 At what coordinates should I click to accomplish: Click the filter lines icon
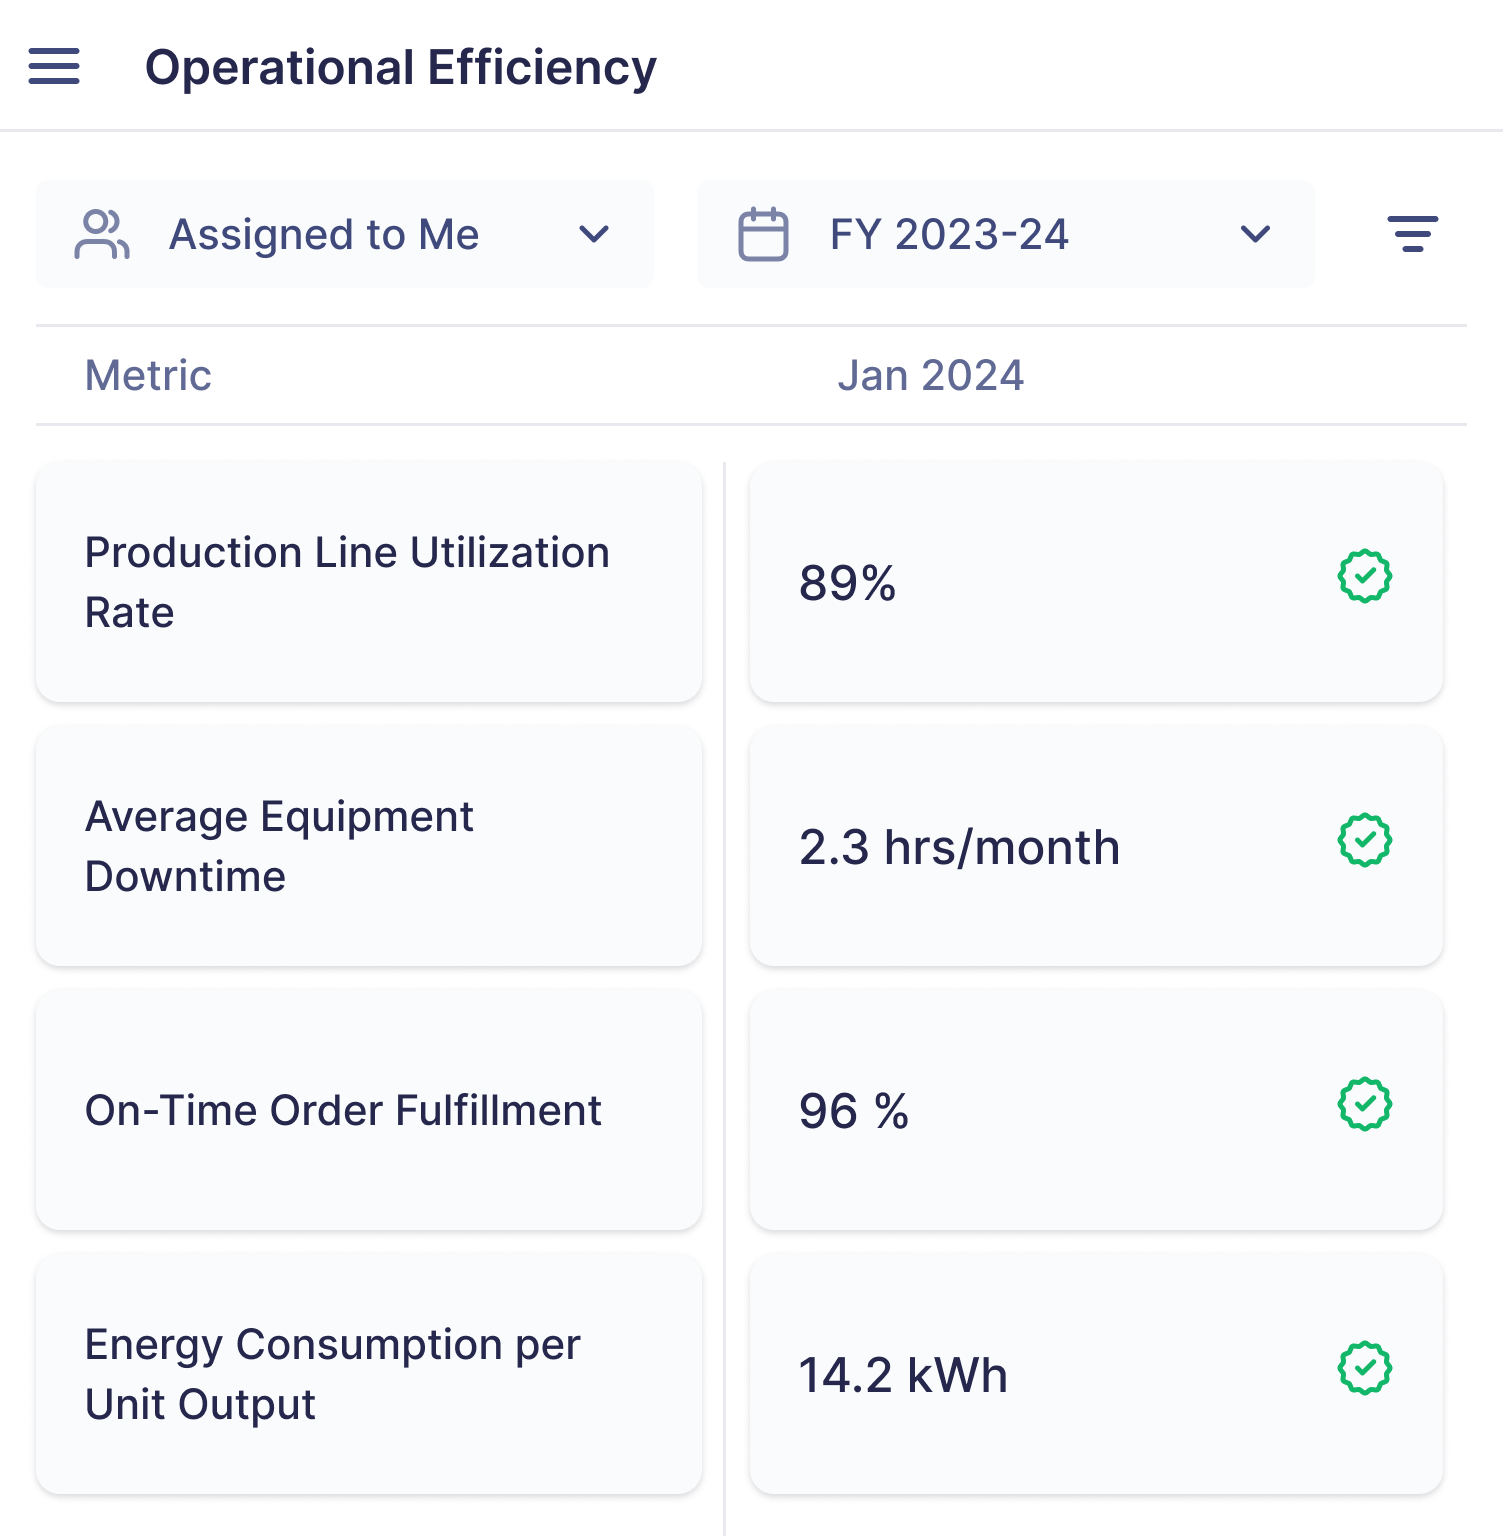coord(1412,234)
